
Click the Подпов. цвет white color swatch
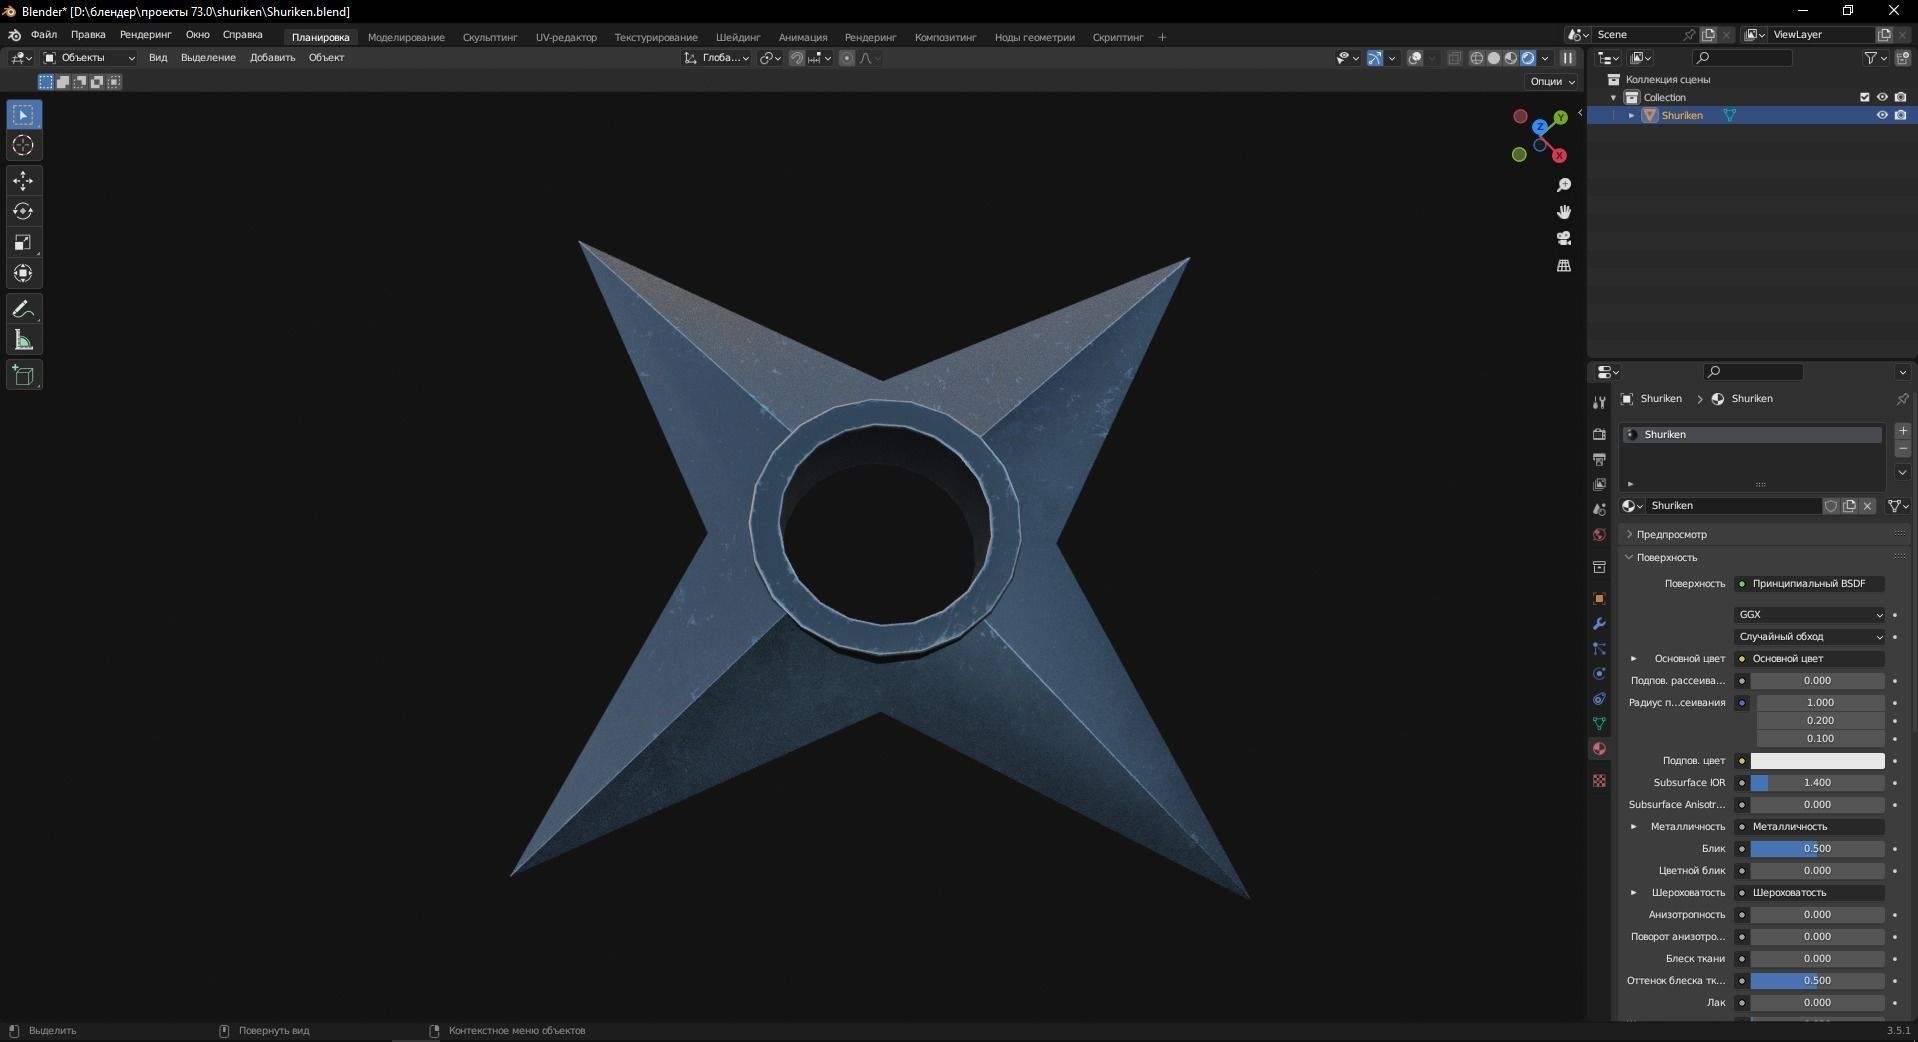(1817, 761)
